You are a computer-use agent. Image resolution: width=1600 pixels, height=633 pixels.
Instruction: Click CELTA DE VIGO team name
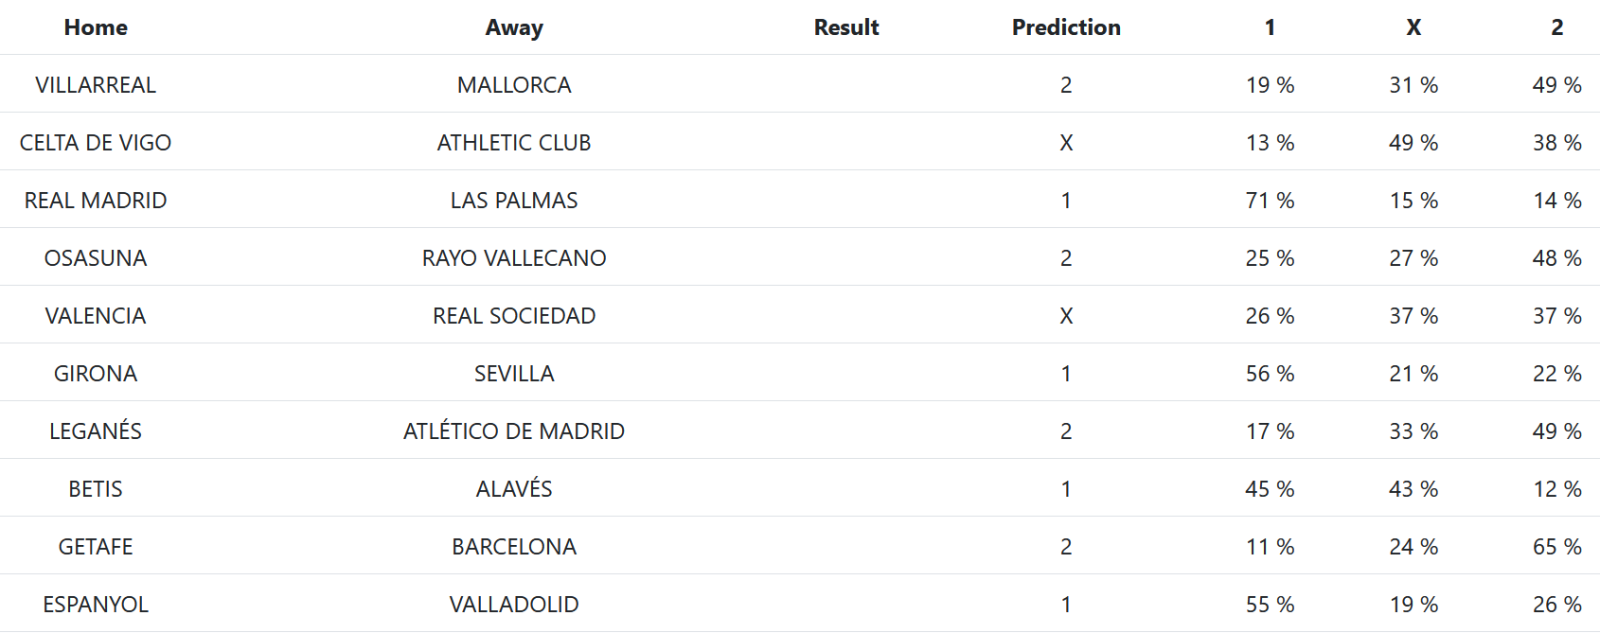coord(95,143)
